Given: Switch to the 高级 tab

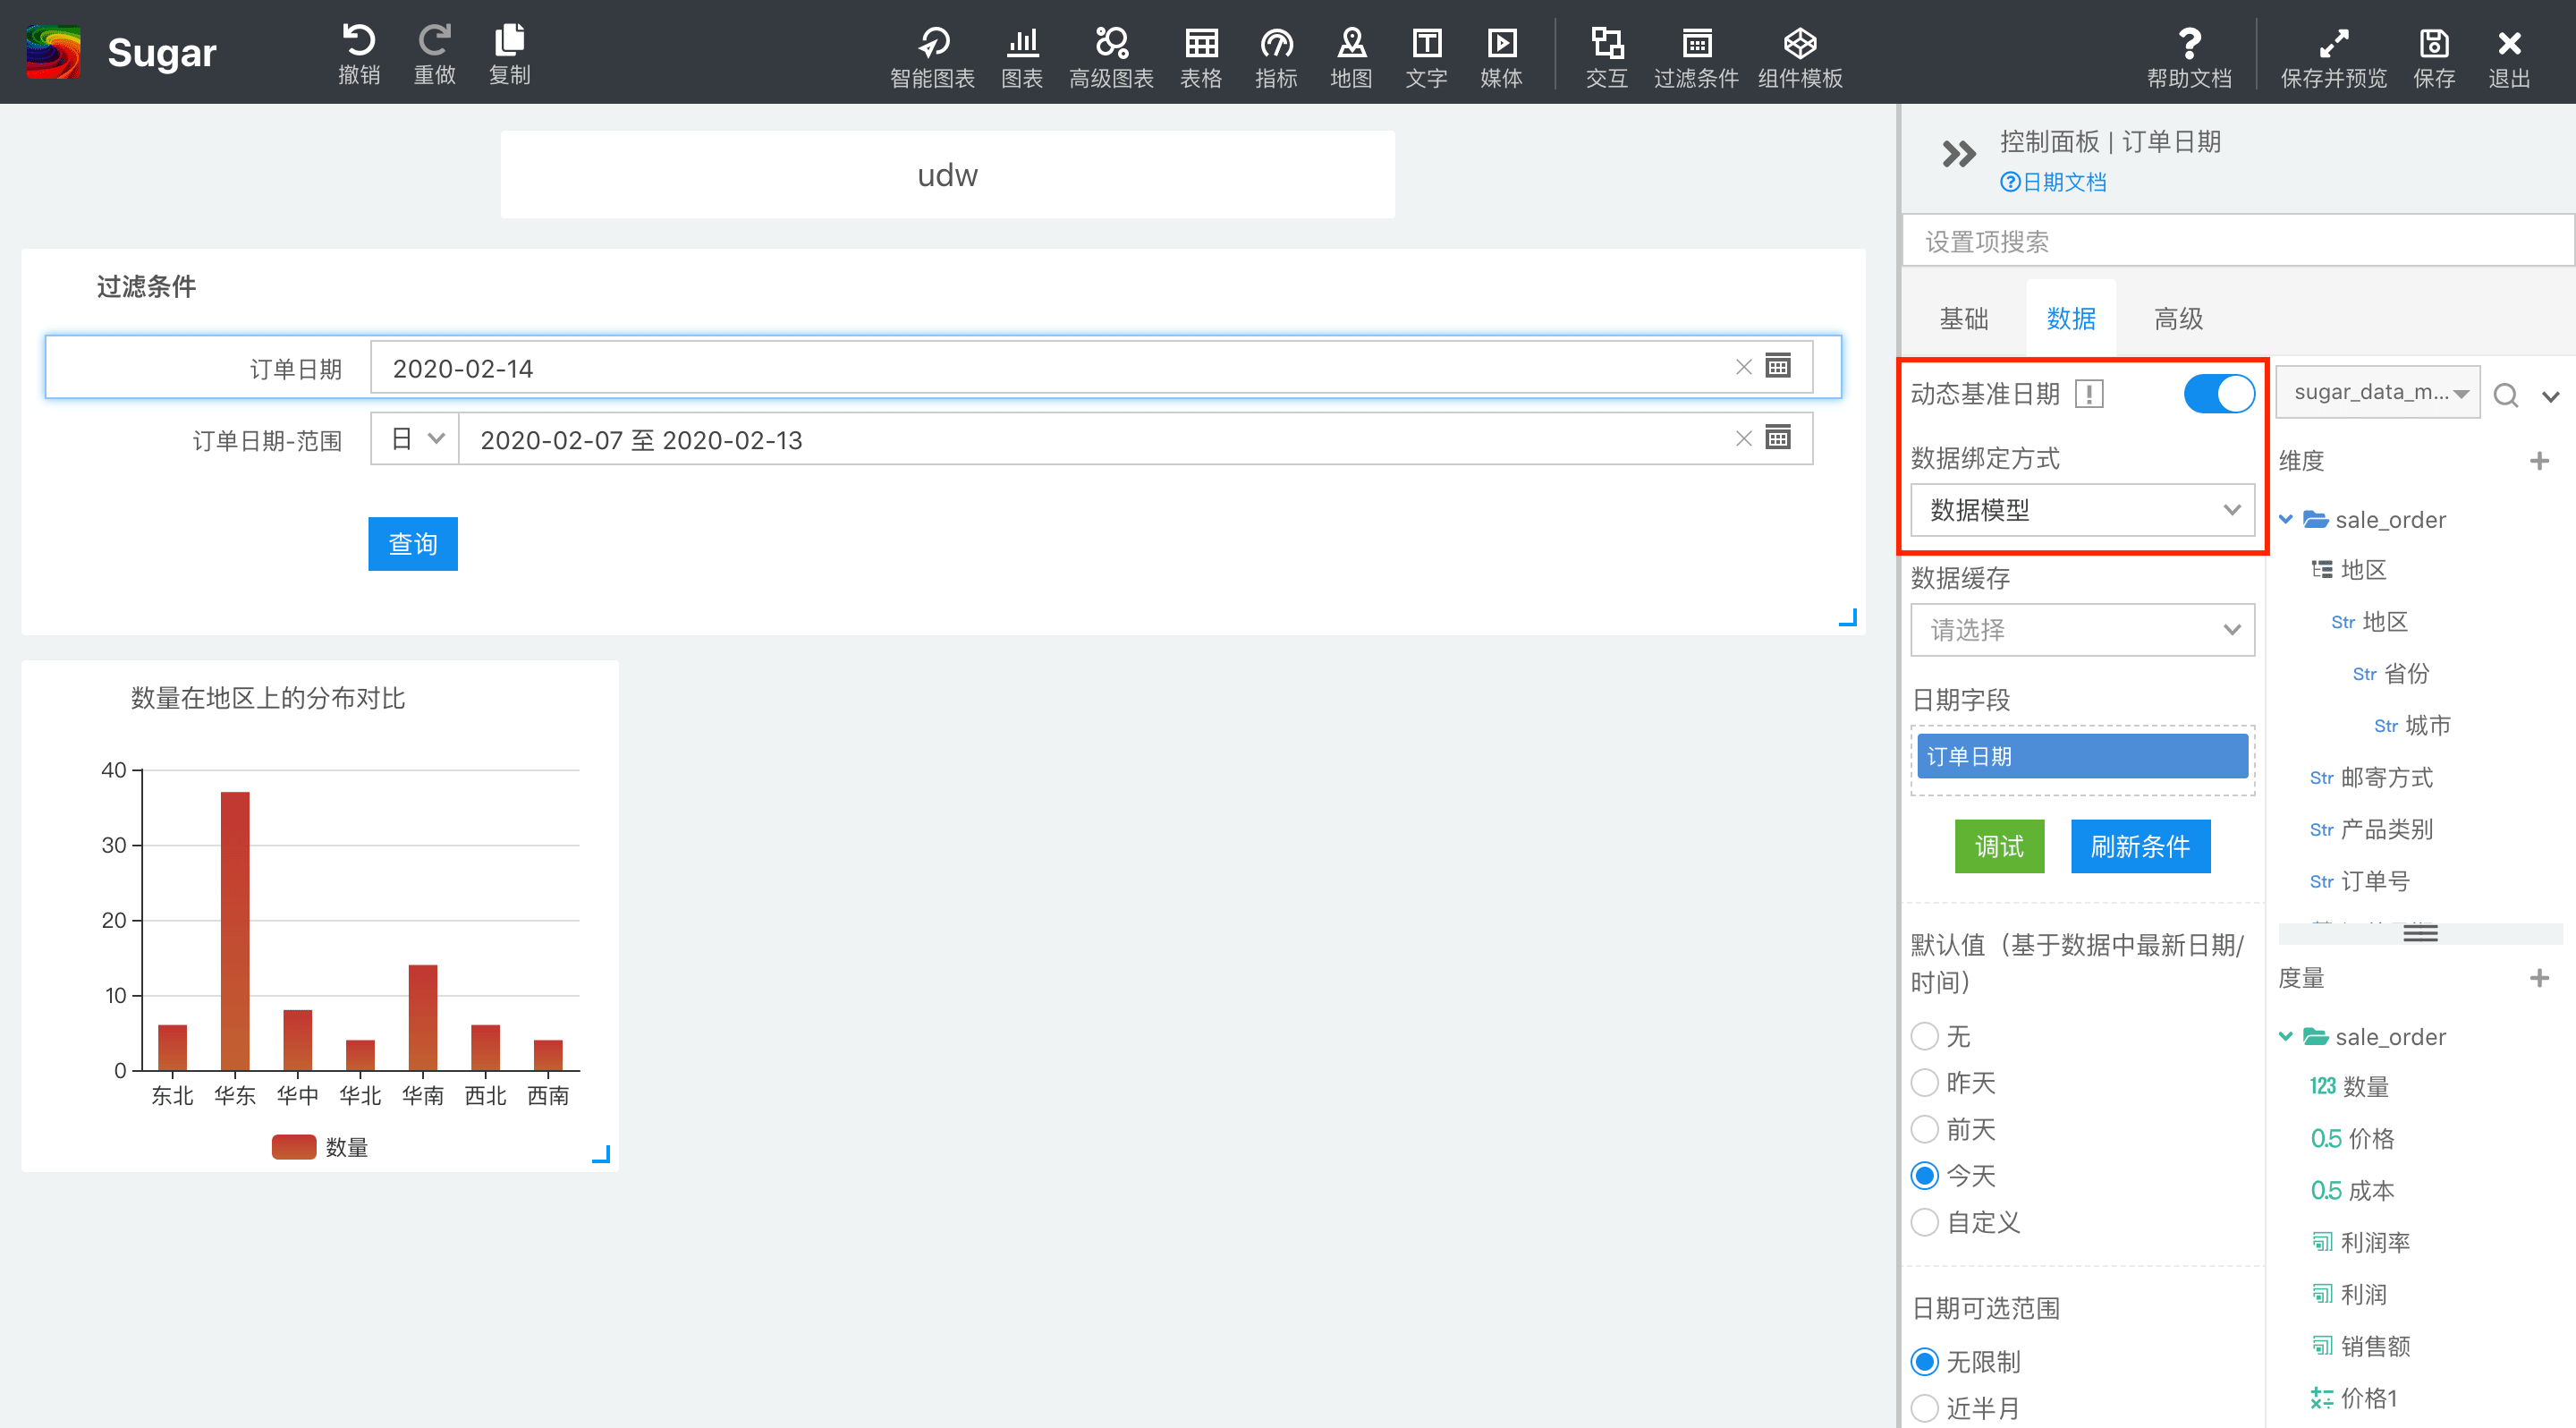Looking at the screenshot, I should (2178, 319).
